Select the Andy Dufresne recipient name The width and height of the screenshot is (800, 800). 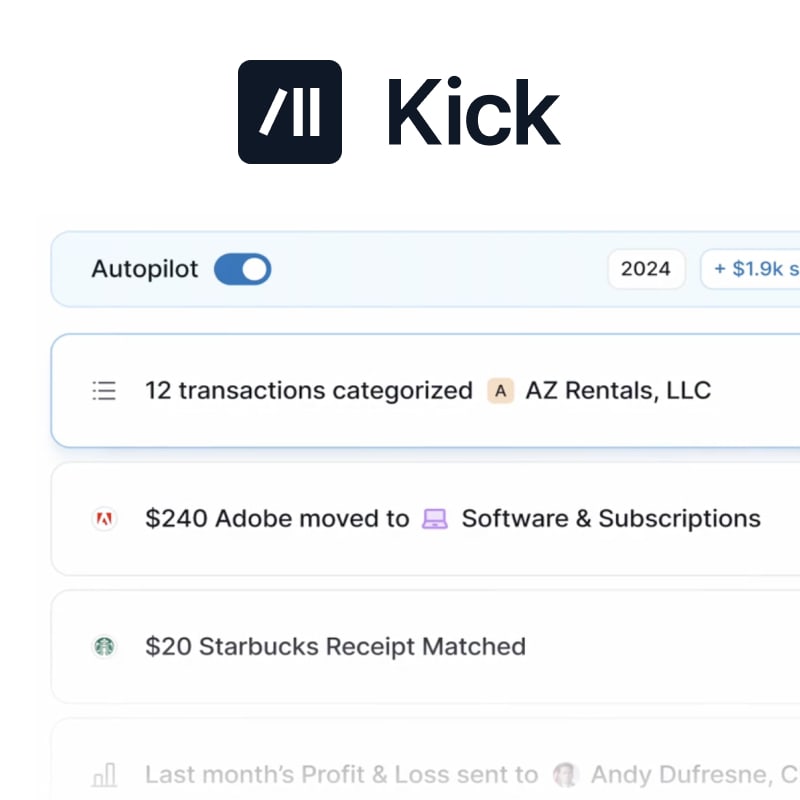[x=680, y=775]
